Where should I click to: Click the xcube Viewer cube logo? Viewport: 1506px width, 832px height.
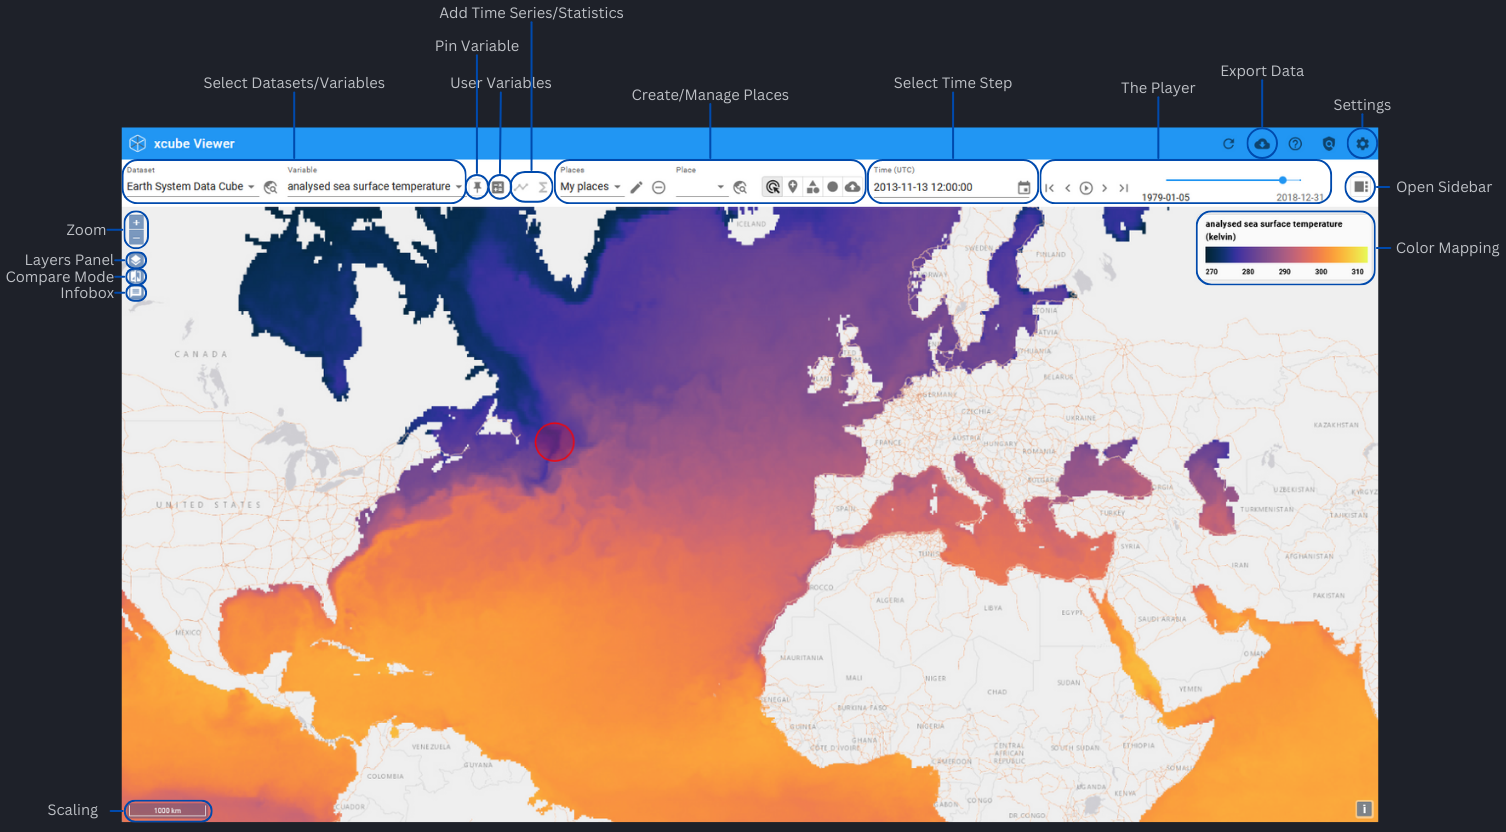[138, 144]
